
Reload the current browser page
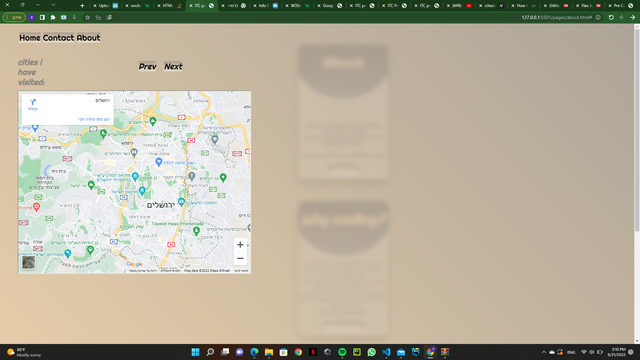point(611,18)
